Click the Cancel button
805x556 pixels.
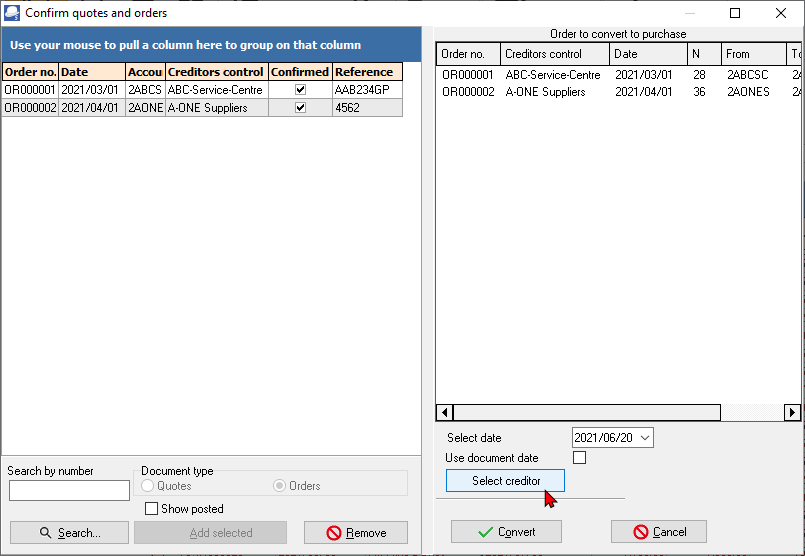(659, 532)
